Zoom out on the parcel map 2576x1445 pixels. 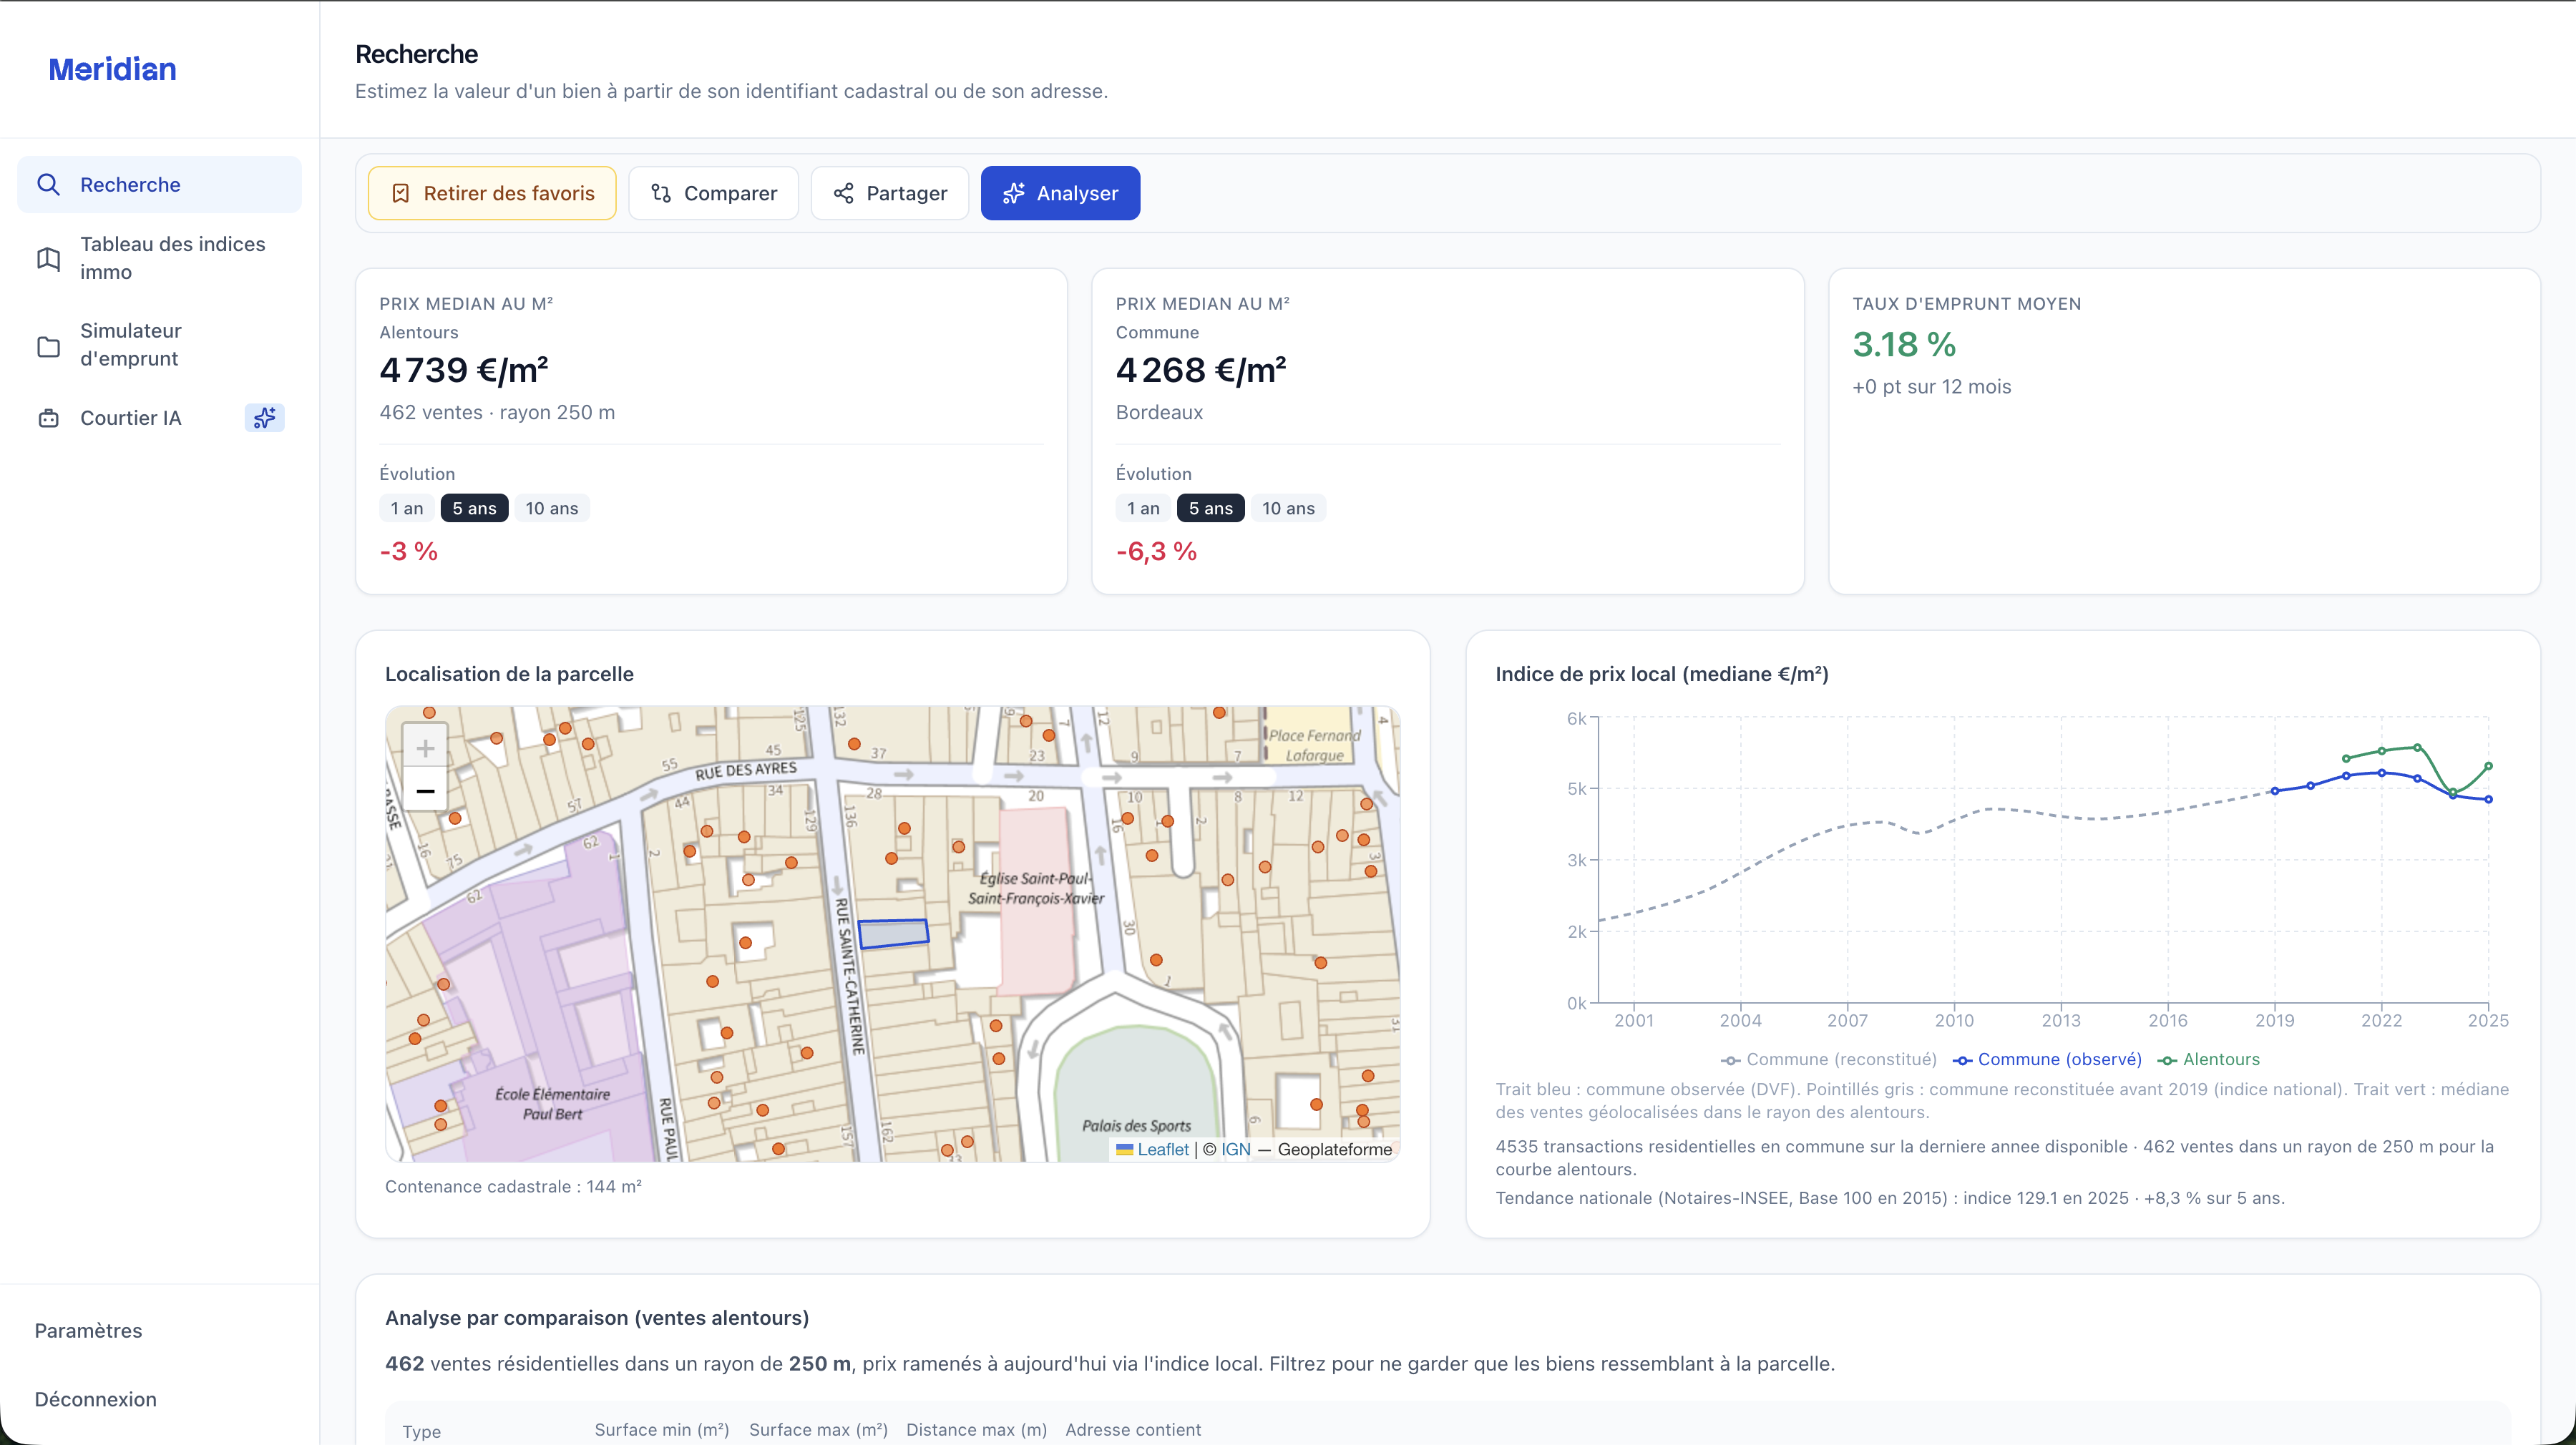pyautogui.click(x=425, y=791)
